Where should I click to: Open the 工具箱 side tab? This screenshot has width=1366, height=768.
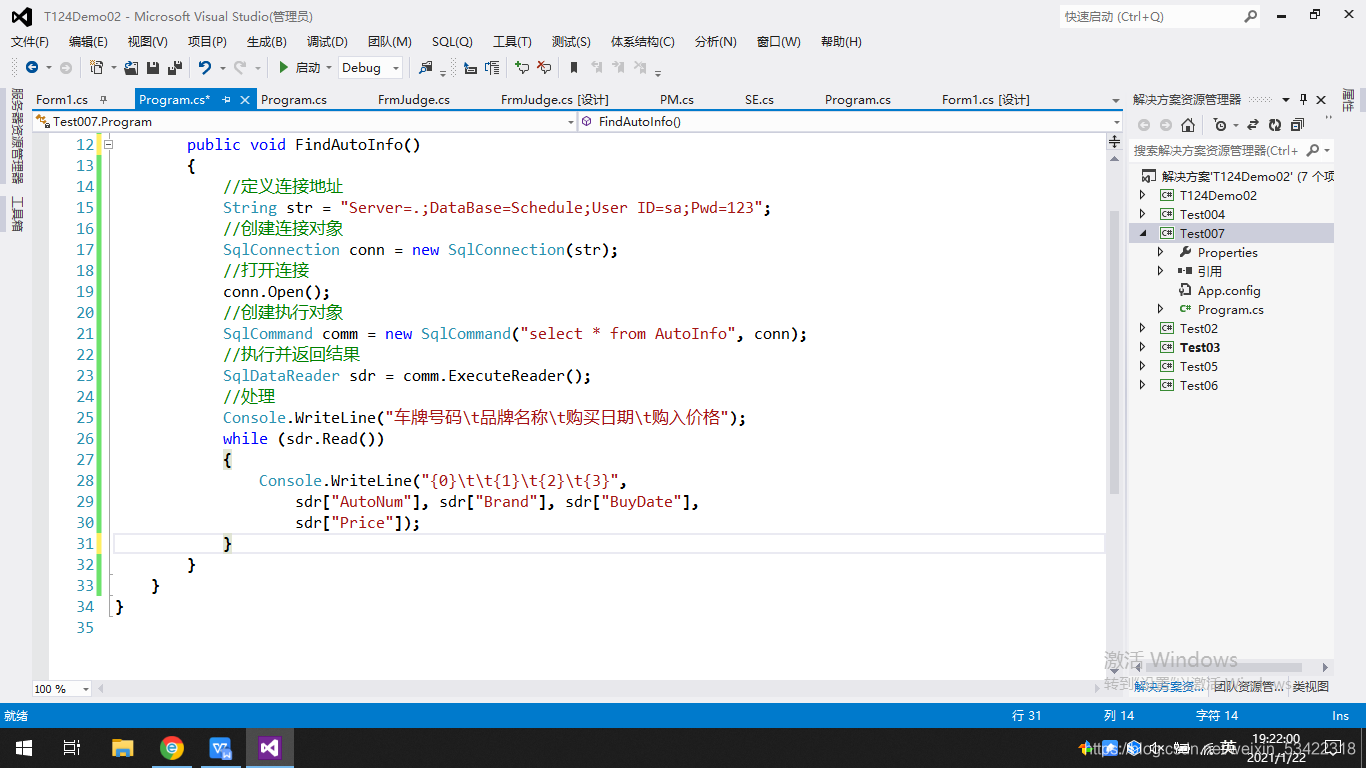pyautogui.click(x=16, y=214)
